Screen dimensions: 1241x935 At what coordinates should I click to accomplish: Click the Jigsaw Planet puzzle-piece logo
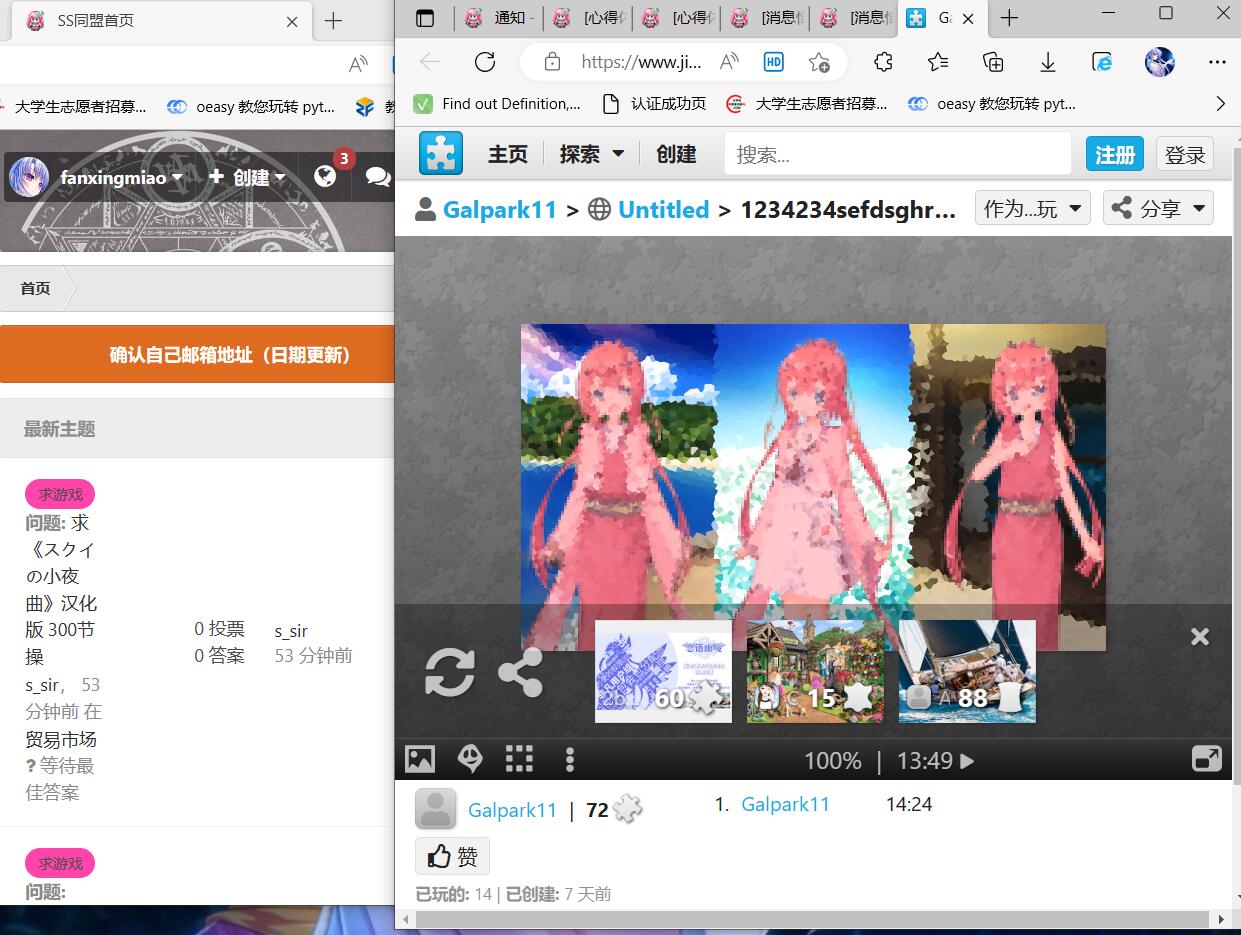point(441,154)
